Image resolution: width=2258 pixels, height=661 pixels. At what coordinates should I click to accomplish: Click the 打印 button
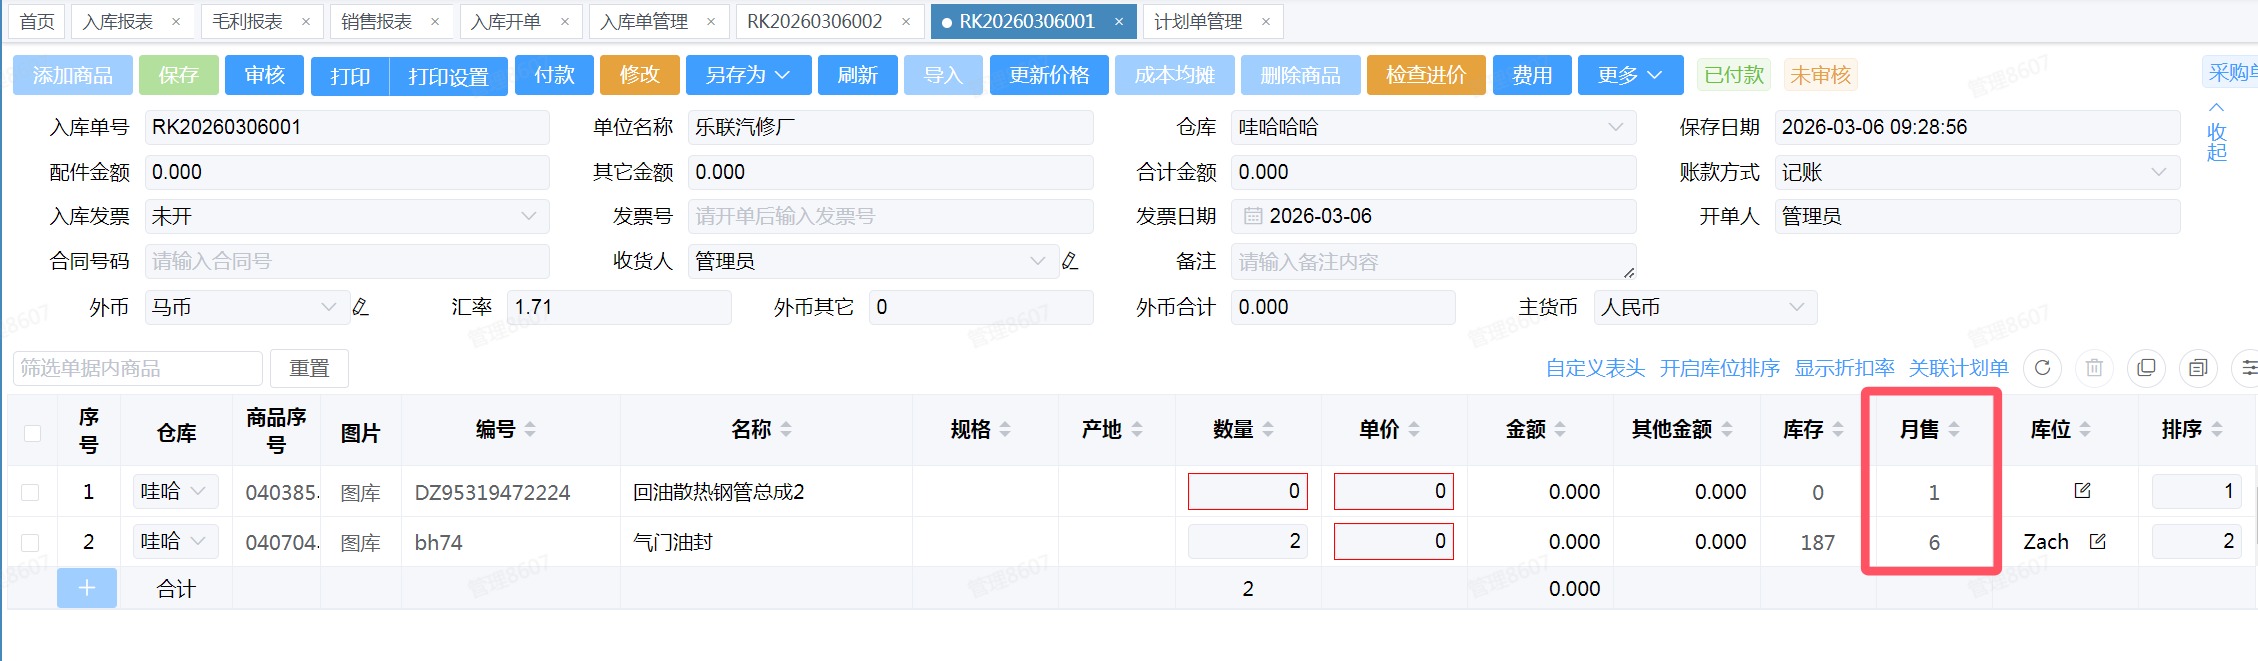click(x=350, y=76)
